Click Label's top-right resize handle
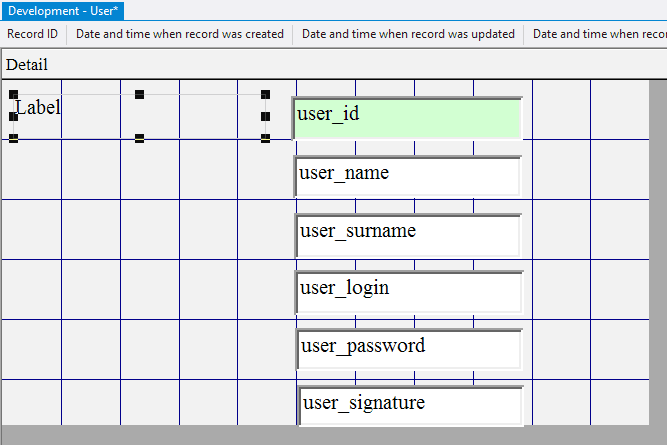Screen dimensions: 667x445 point(265,95)
